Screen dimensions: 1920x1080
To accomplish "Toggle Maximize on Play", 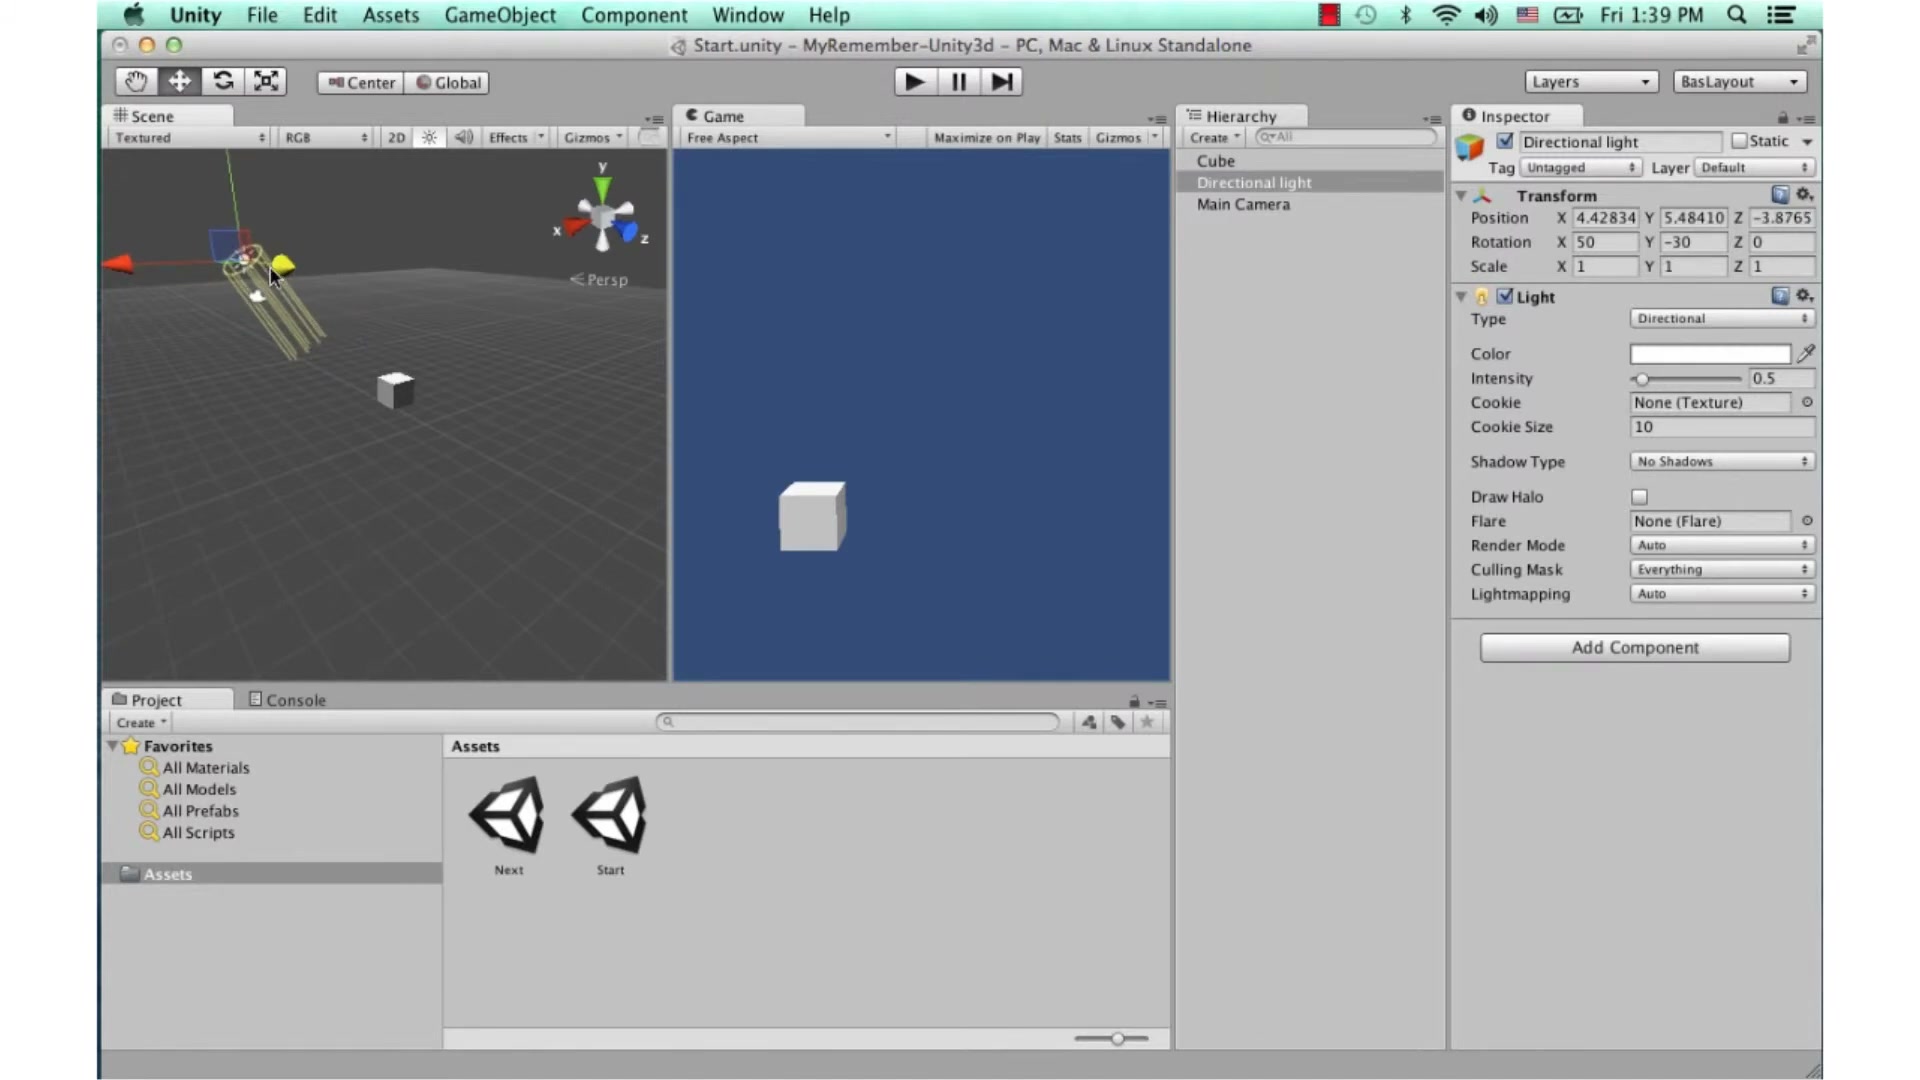I will pos(987,138).
